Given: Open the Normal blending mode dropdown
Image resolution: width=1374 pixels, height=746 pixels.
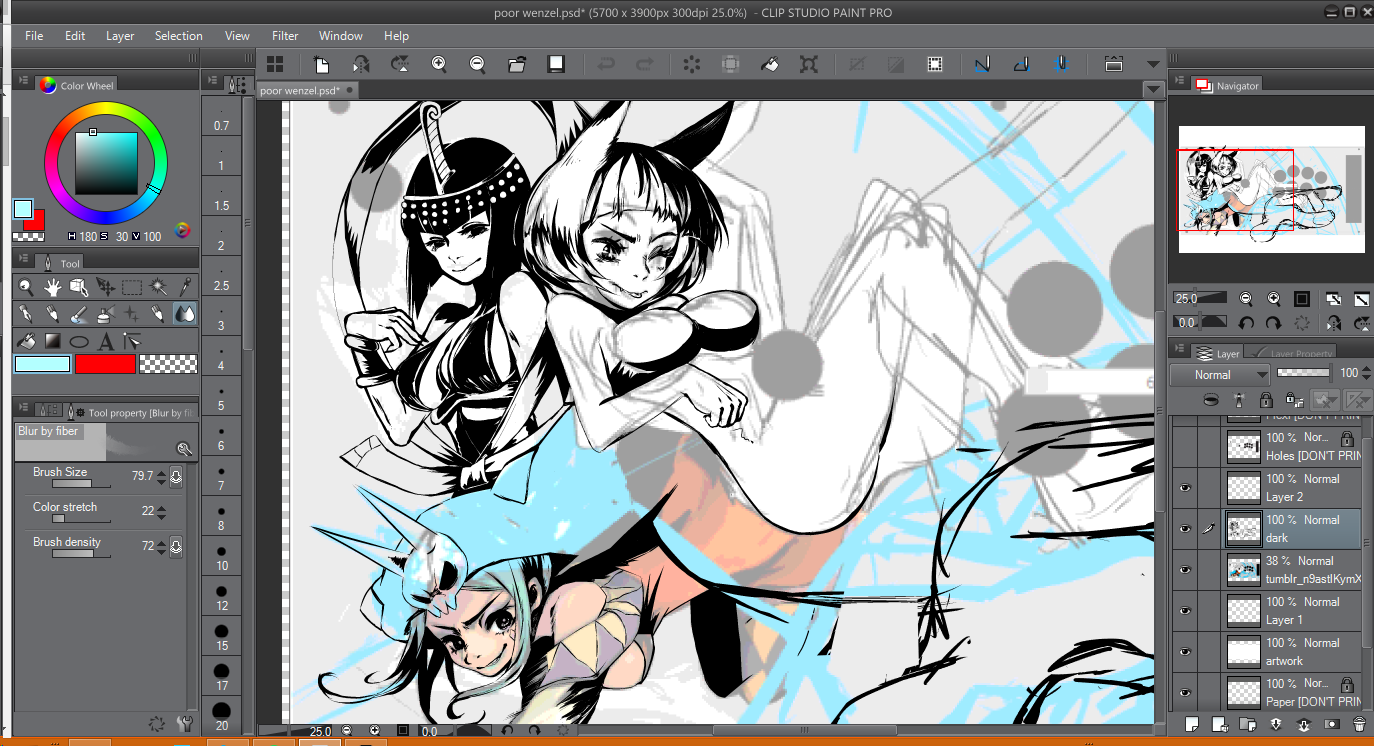Looking at the screenshot, I should click(1220, 375).
